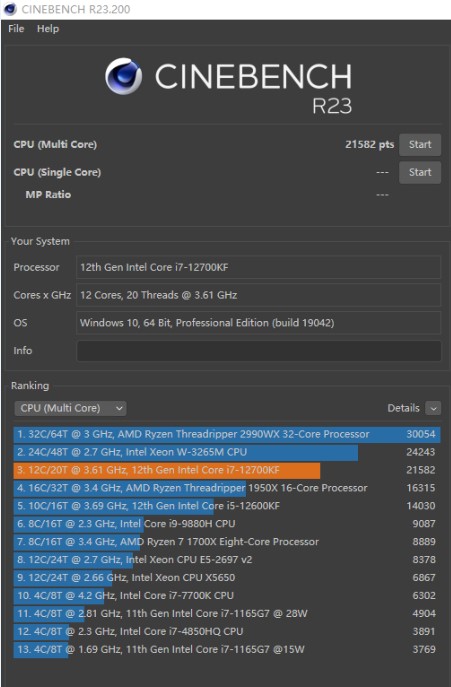Click the Details label in the Ranking section

pyautogui.click(x=403, y=408)
